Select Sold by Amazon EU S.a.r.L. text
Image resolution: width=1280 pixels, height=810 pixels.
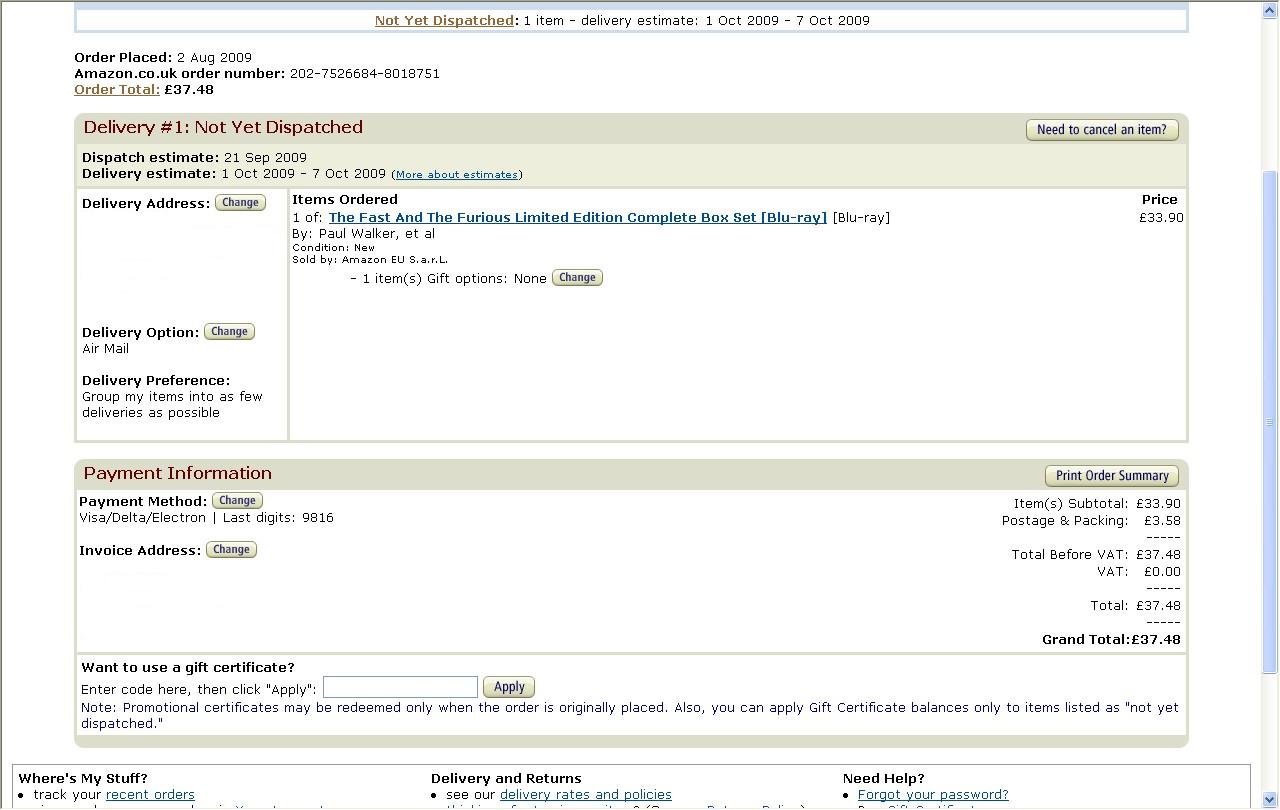click(x=370, y=259)
